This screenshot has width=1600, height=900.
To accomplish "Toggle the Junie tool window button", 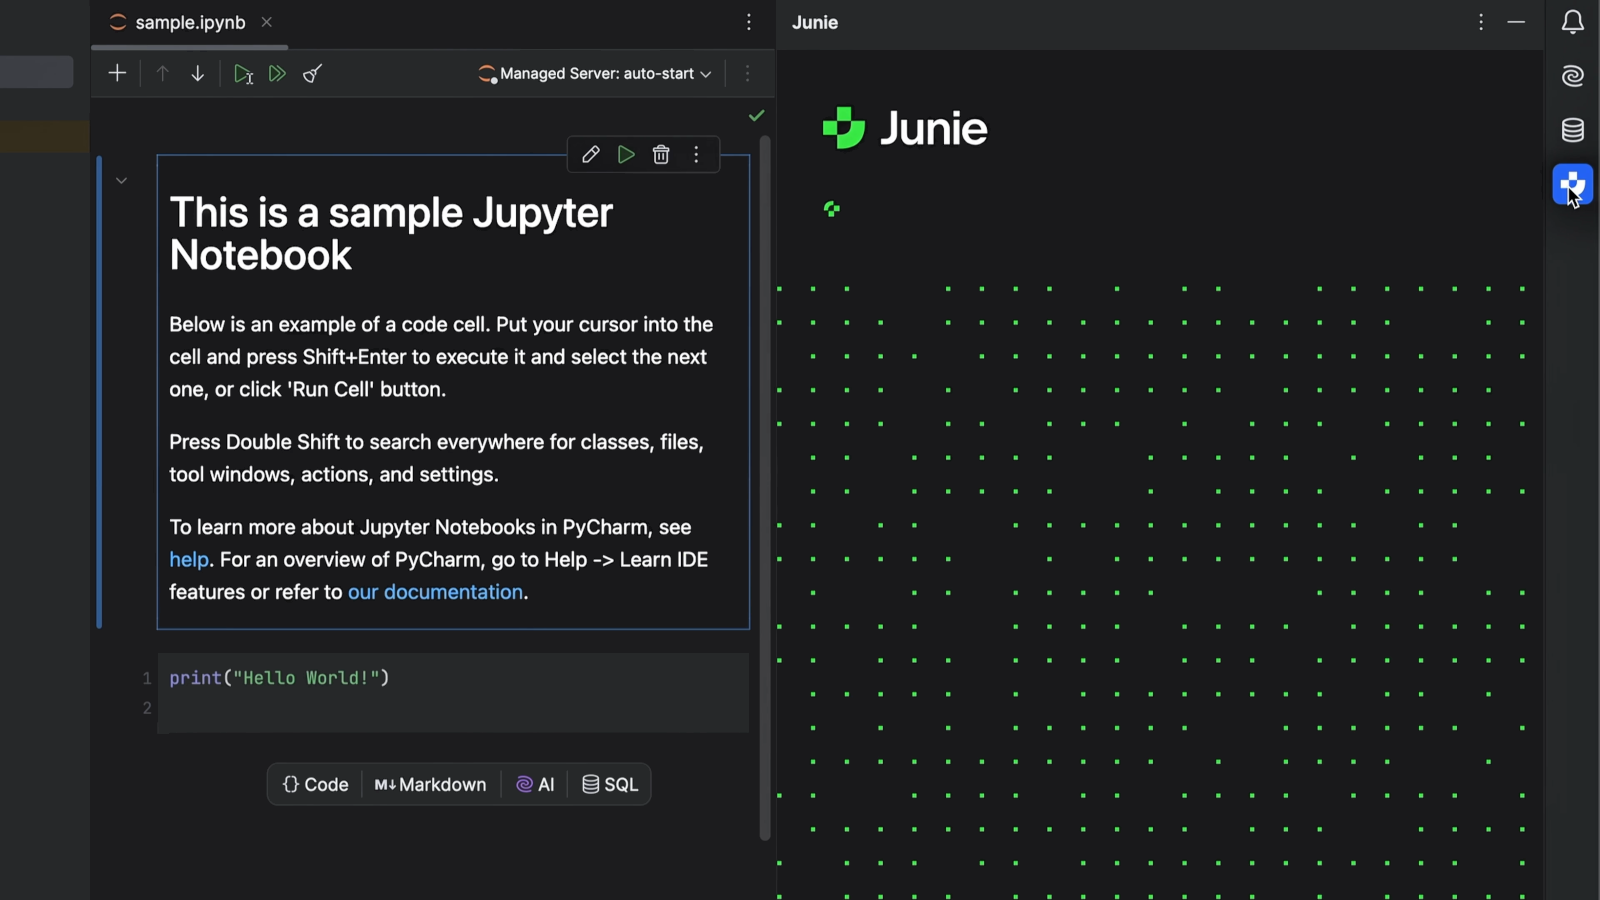I will (1572, 184).
